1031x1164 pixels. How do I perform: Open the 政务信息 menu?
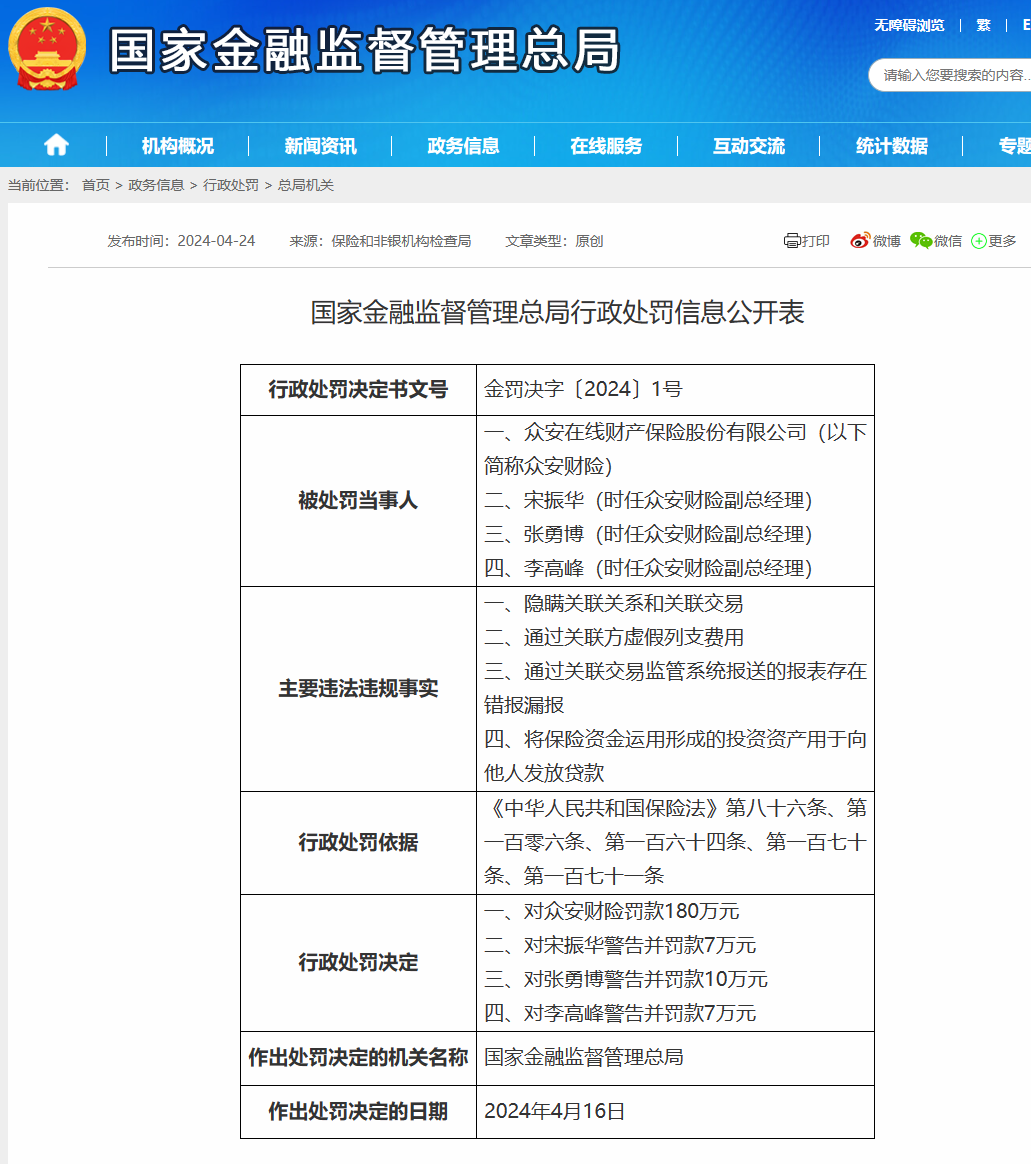click(463, 146)
